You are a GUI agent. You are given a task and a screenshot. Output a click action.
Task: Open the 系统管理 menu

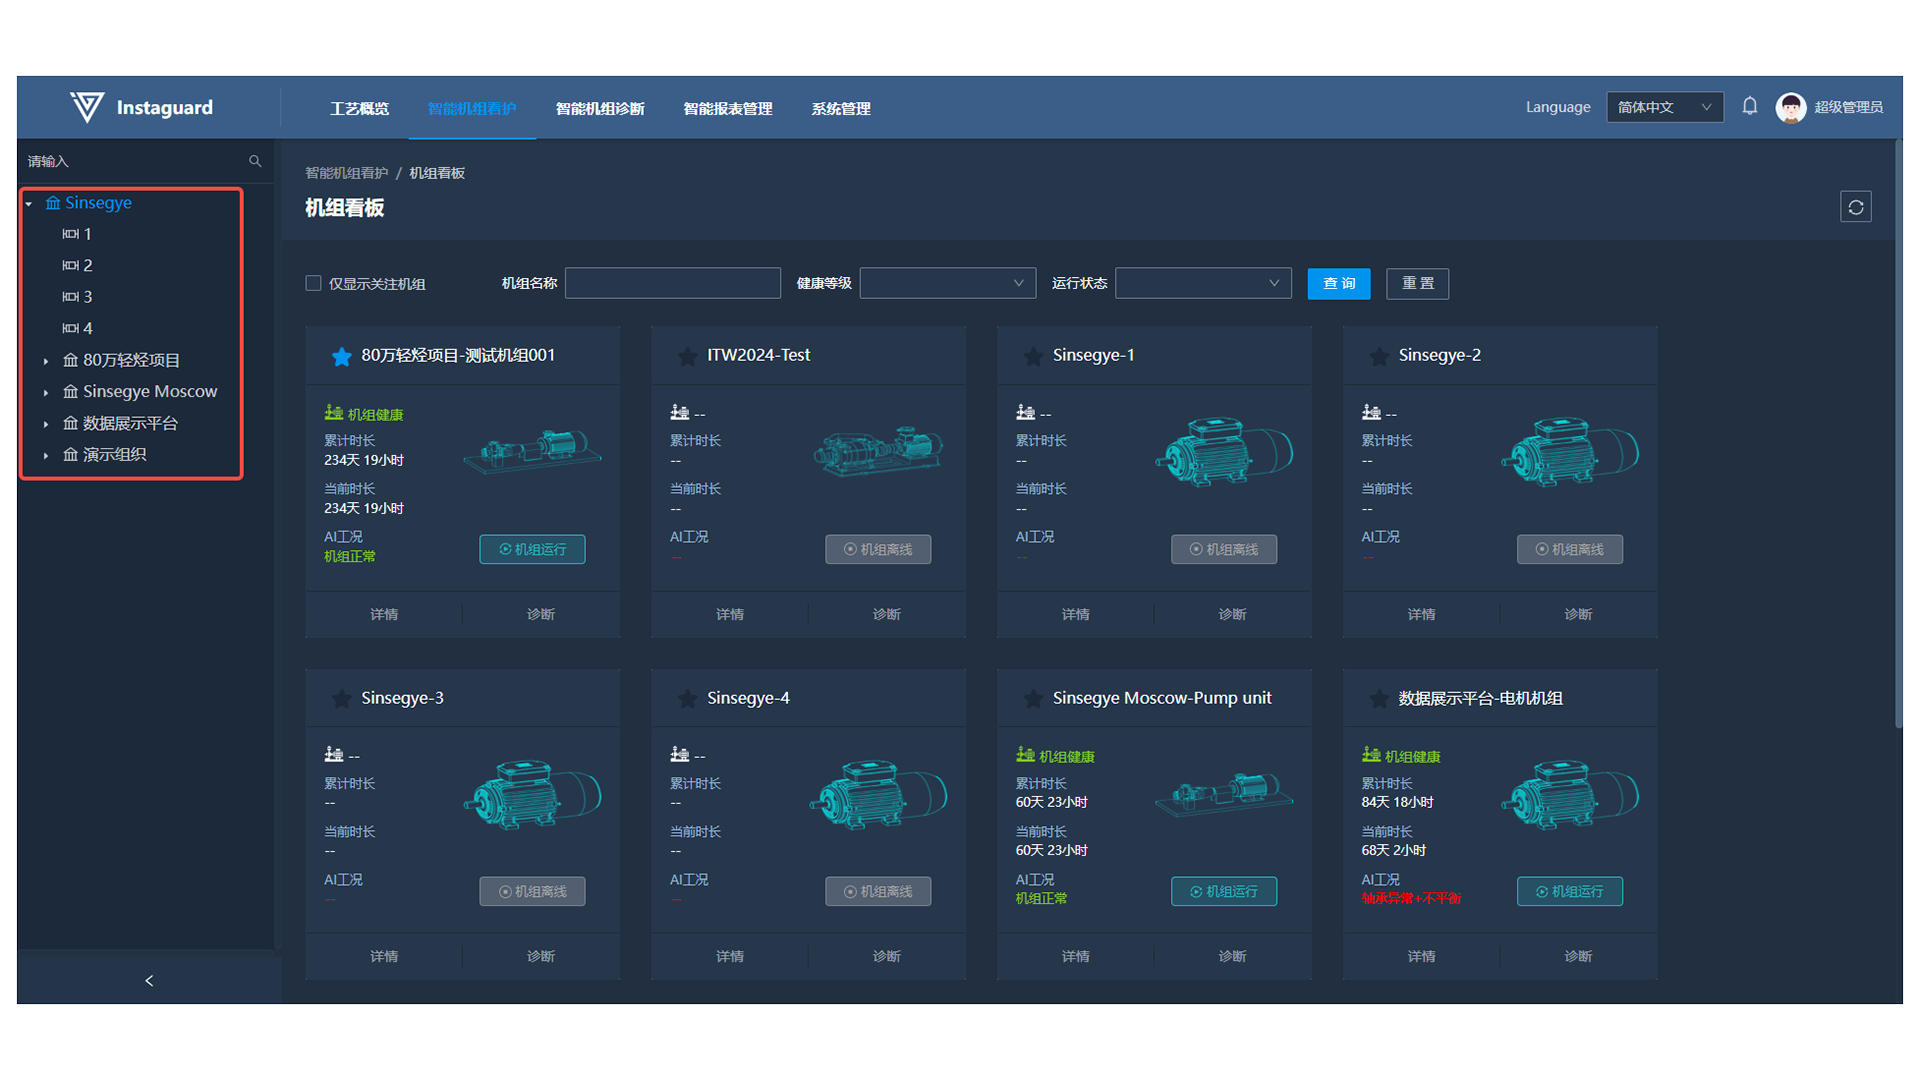point(841,108)
